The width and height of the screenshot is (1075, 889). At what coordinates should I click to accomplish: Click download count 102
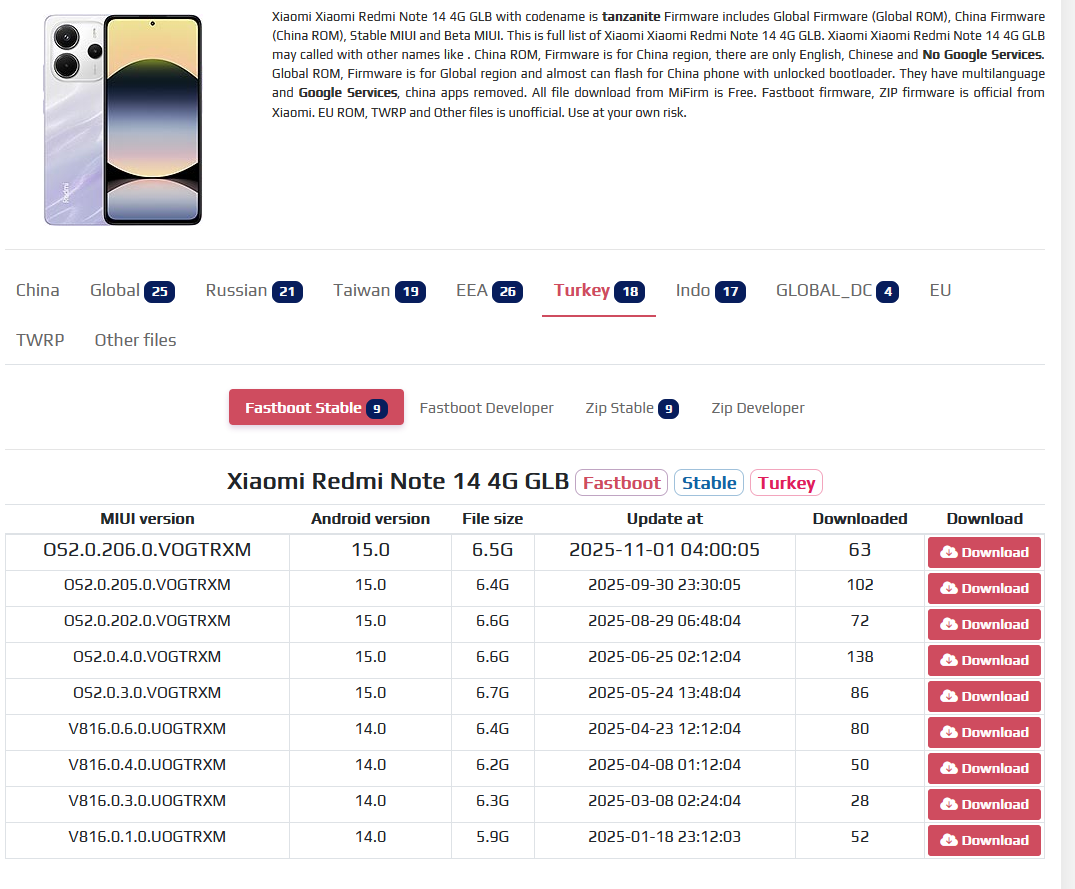[860, 585]
